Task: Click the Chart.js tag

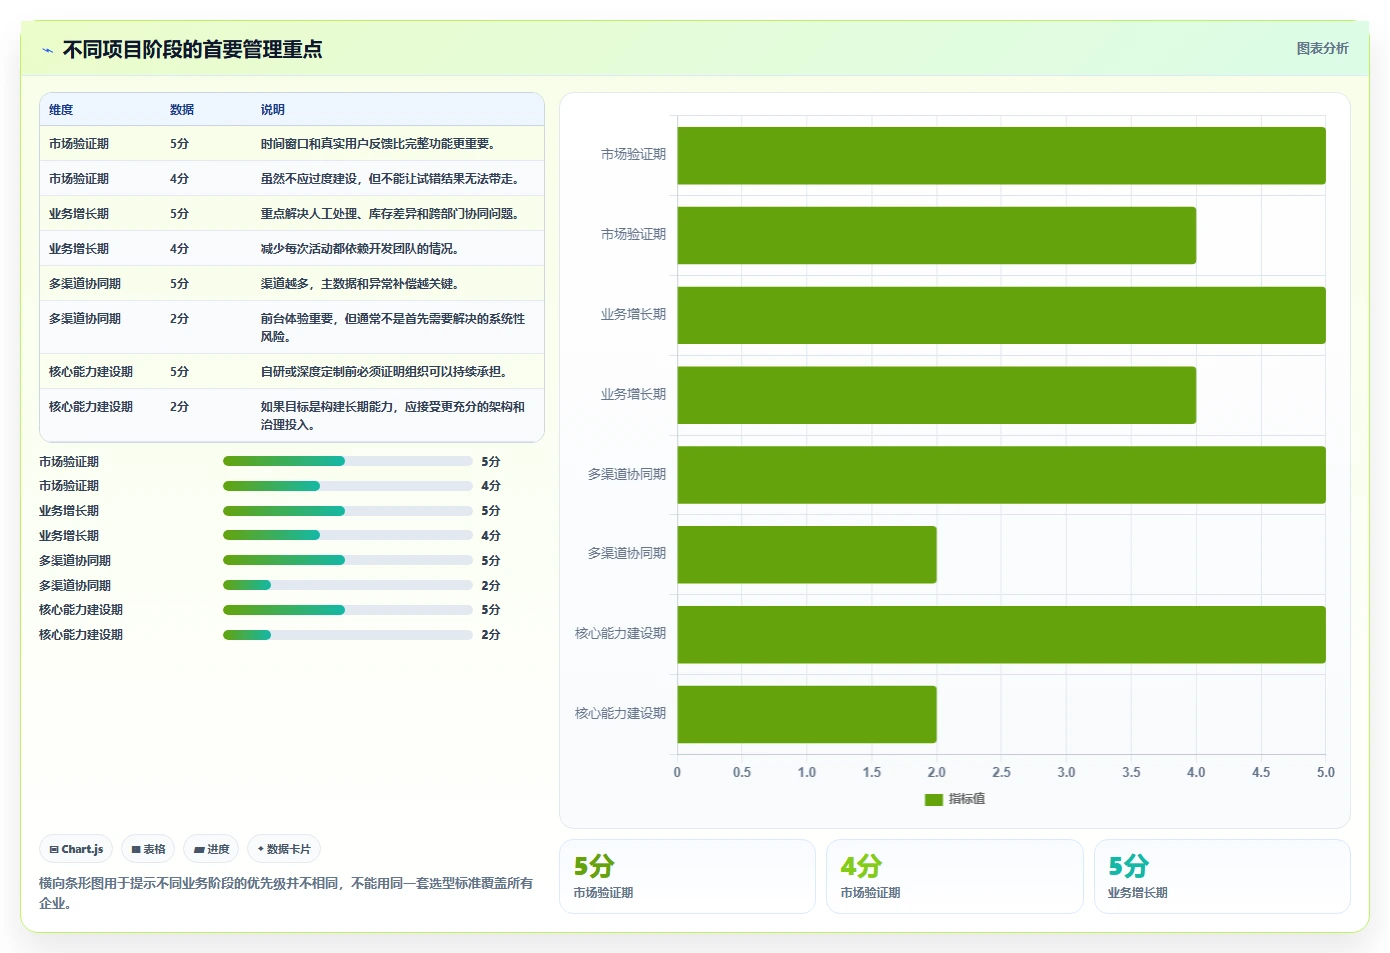Action: click(76, 849)
